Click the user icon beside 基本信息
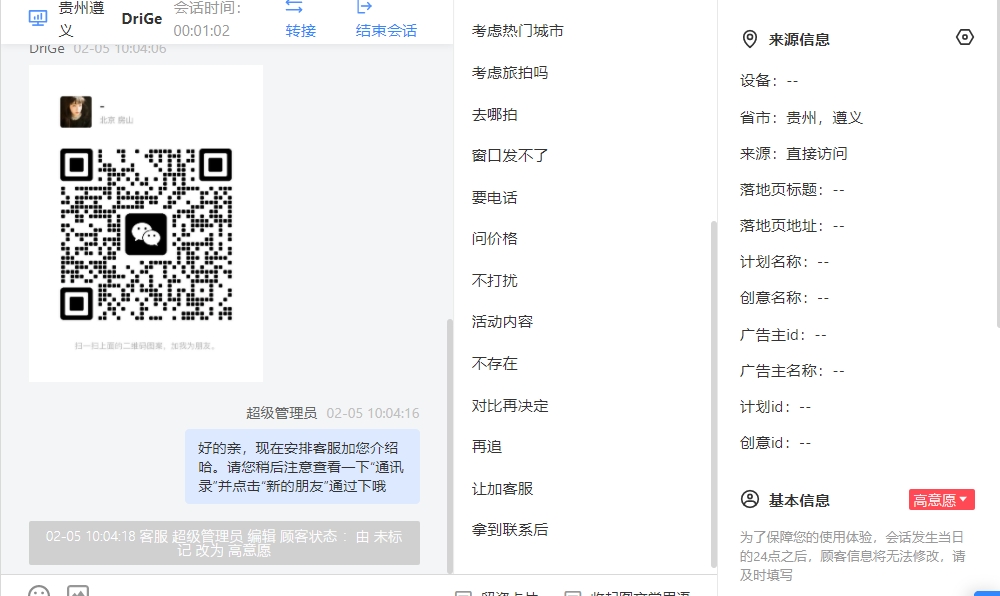 [x=750, y=499]
